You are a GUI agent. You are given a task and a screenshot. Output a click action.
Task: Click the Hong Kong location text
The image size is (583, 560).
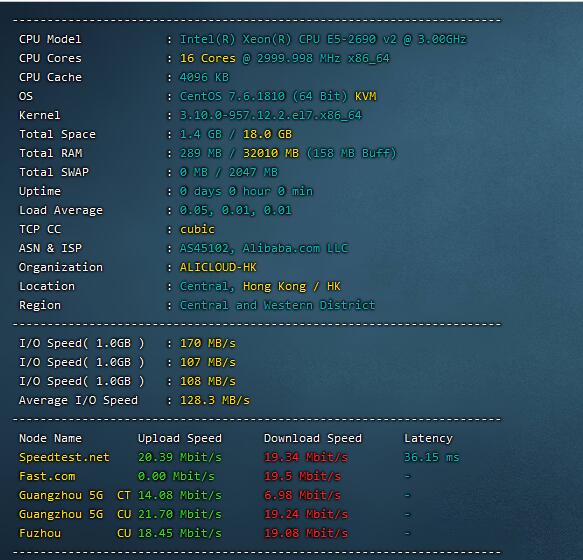[x=274, y=286]
